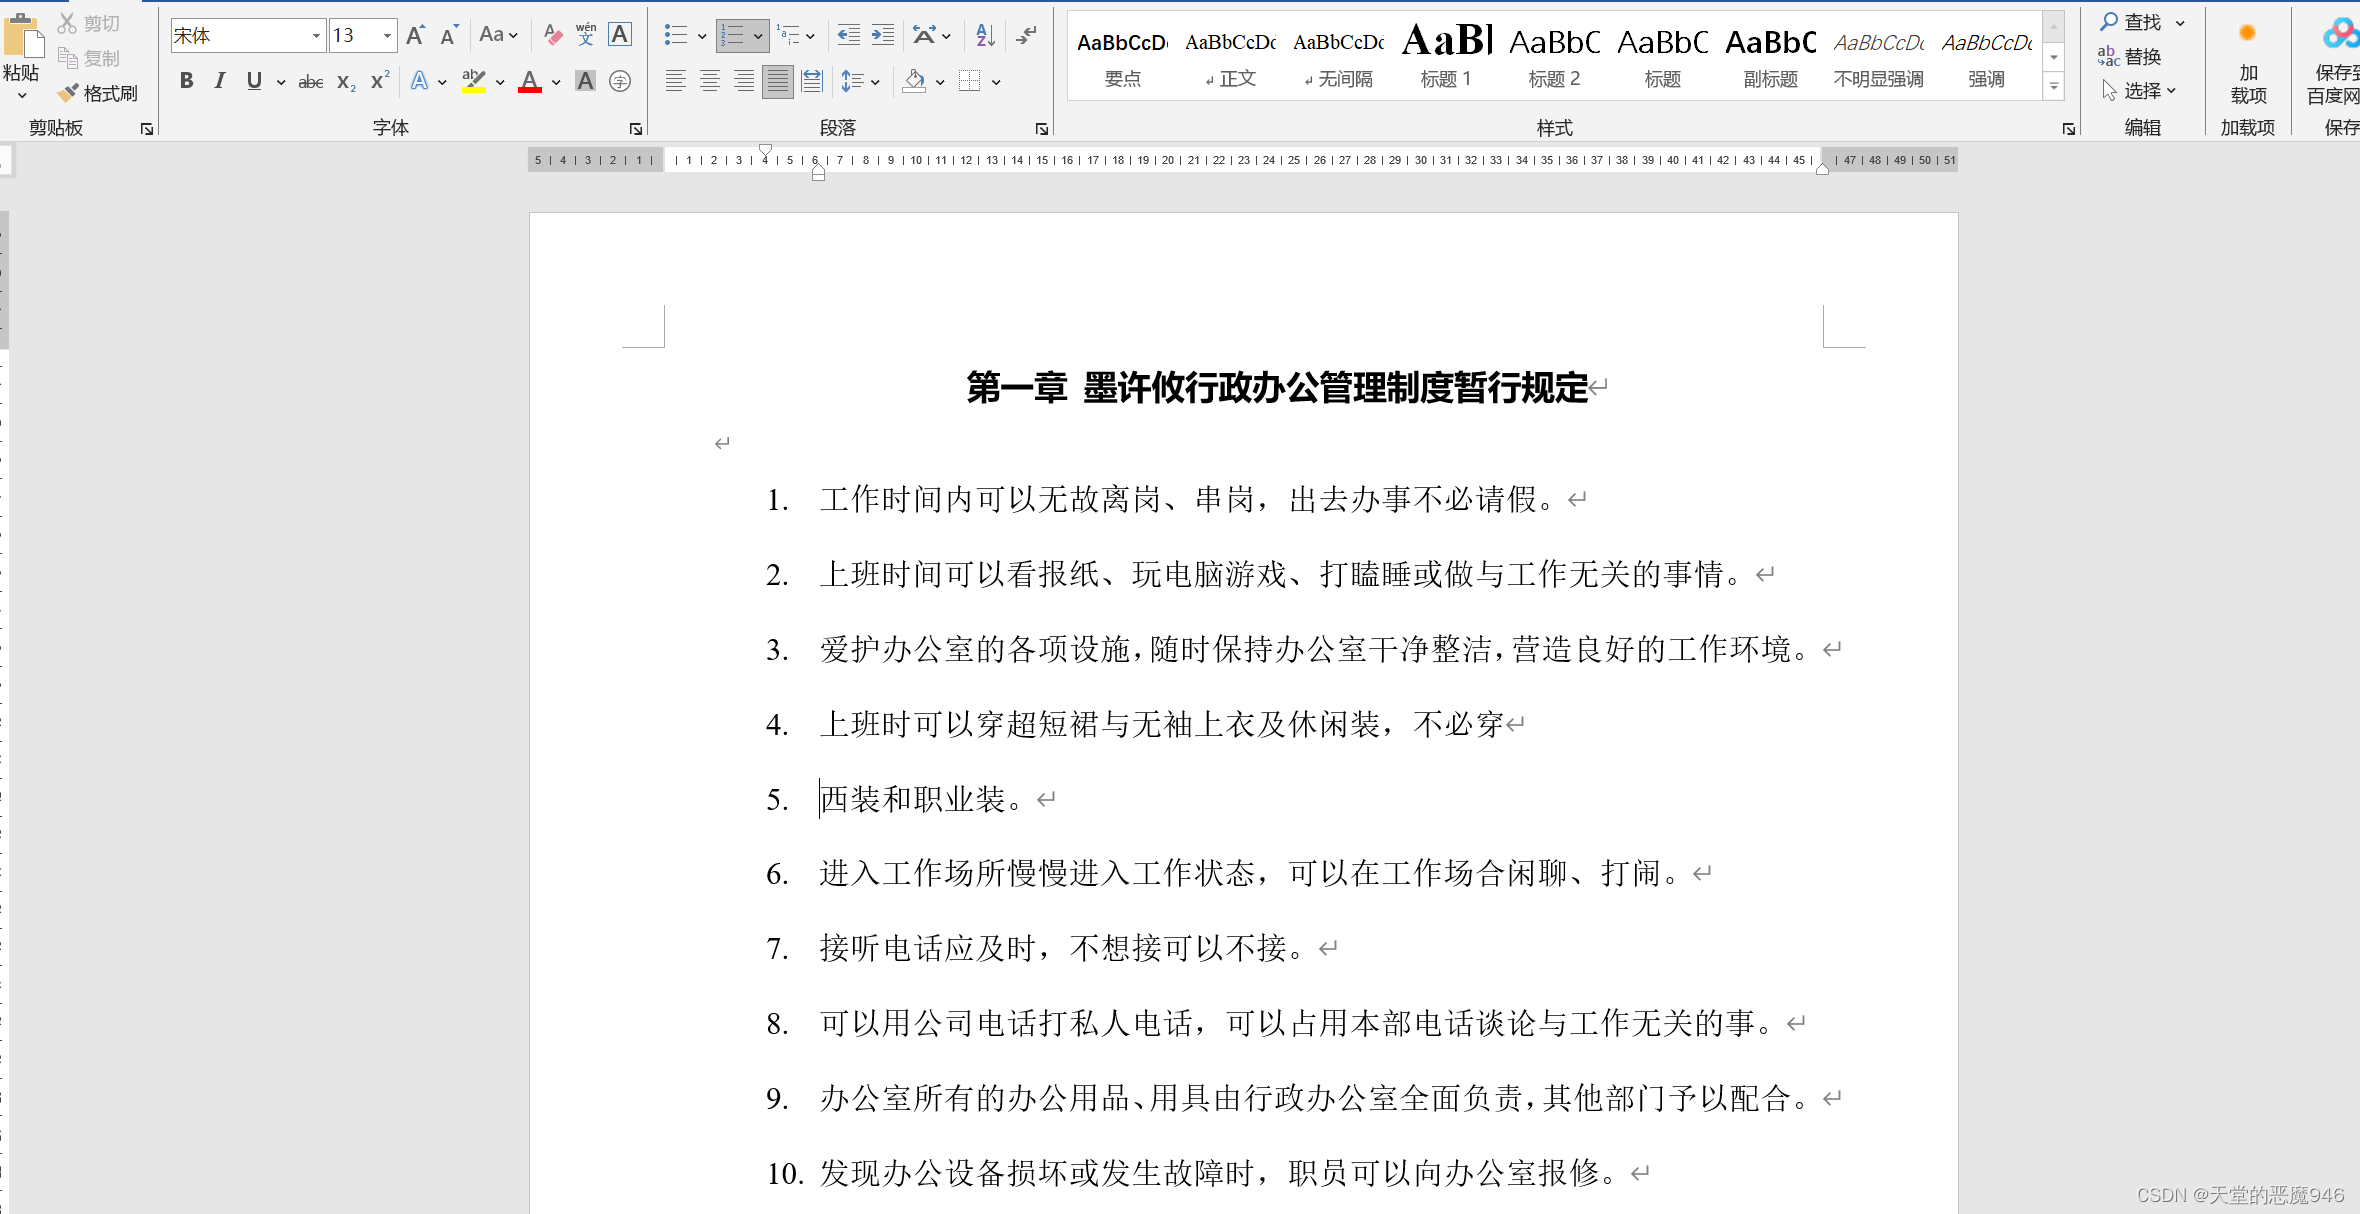Align text left
This screenshot has height=1214, width=2360.
pos(676,81)
